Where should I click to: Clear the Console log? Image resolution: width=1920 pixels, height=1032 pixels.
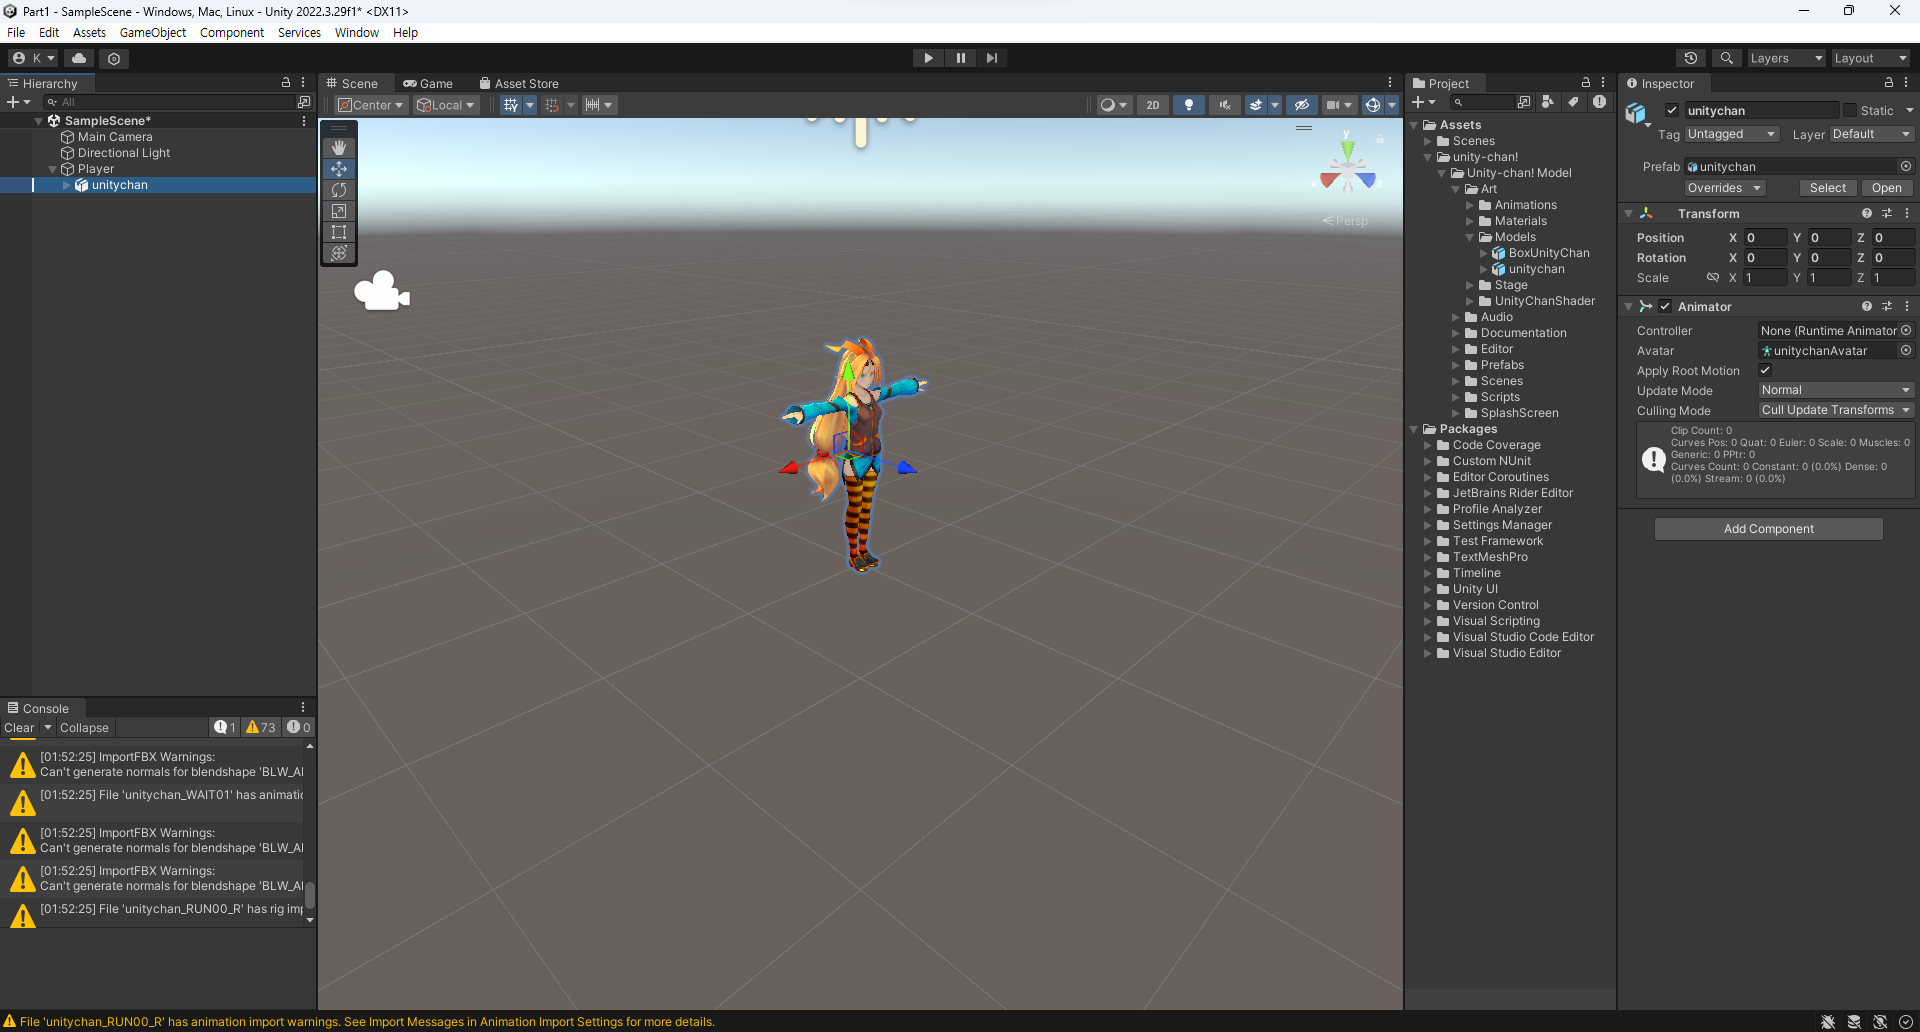tap(19, 727)
